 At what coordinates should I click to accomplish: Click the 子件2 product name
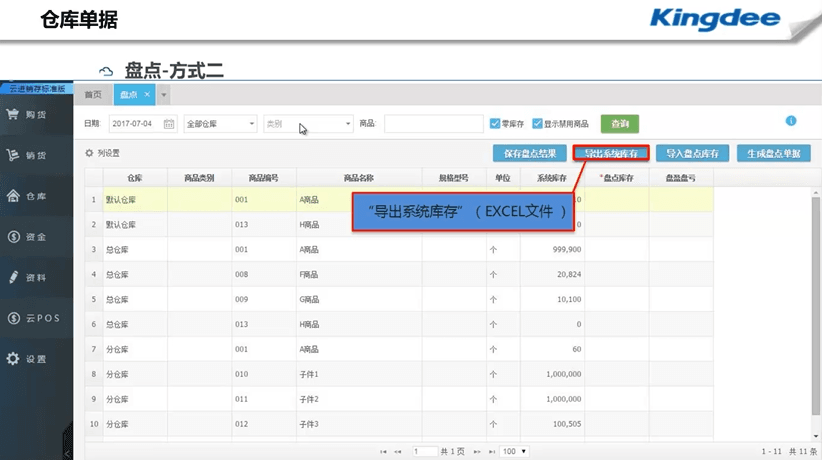(309, 399)
